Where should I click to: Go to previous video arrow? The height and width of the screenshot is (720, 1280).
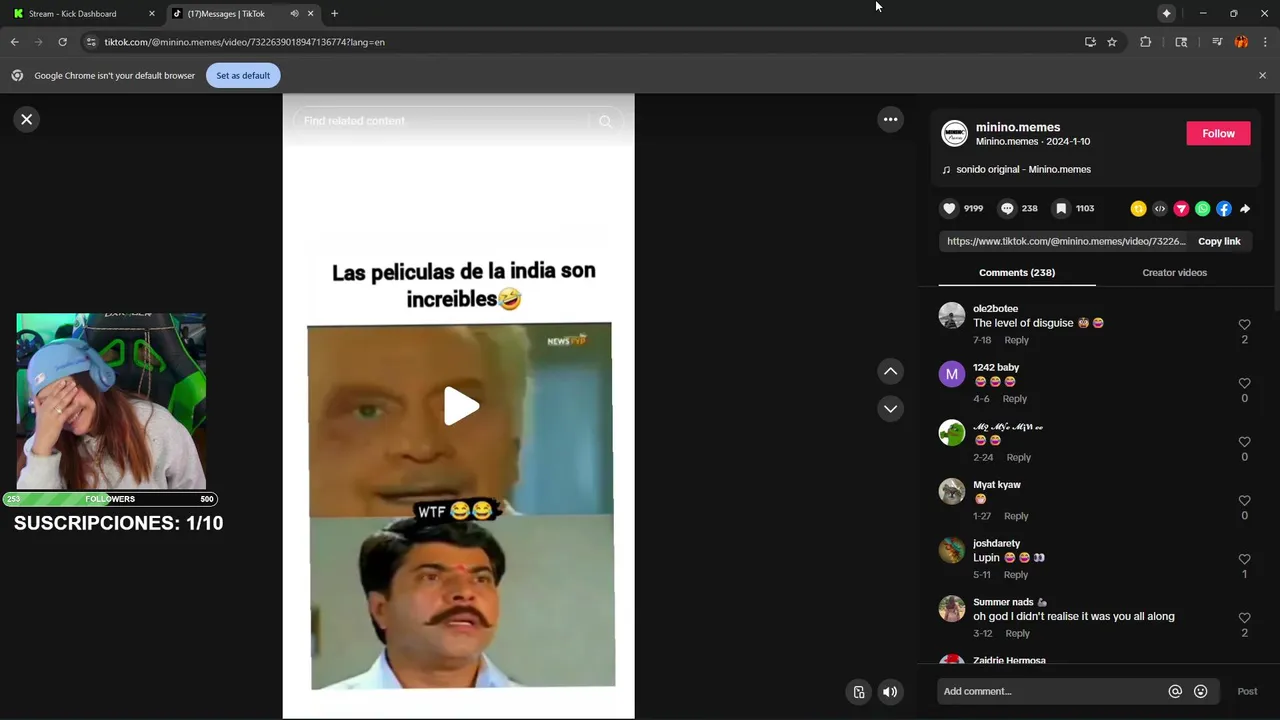click(x=890, y=371)
